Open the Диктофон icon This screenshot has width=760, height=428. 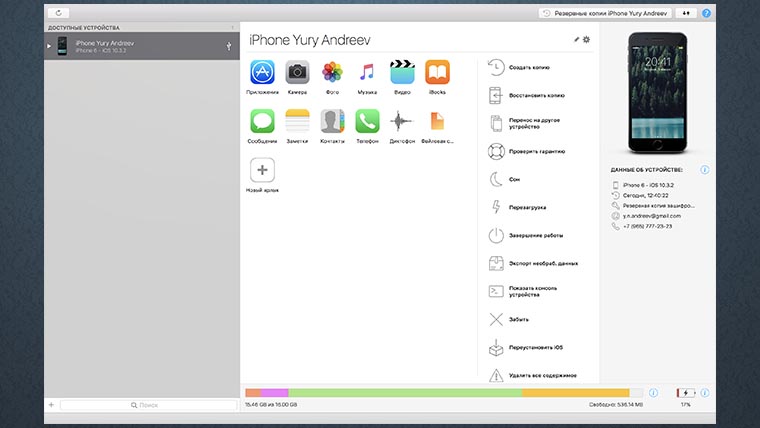click(x=402, y=121)
